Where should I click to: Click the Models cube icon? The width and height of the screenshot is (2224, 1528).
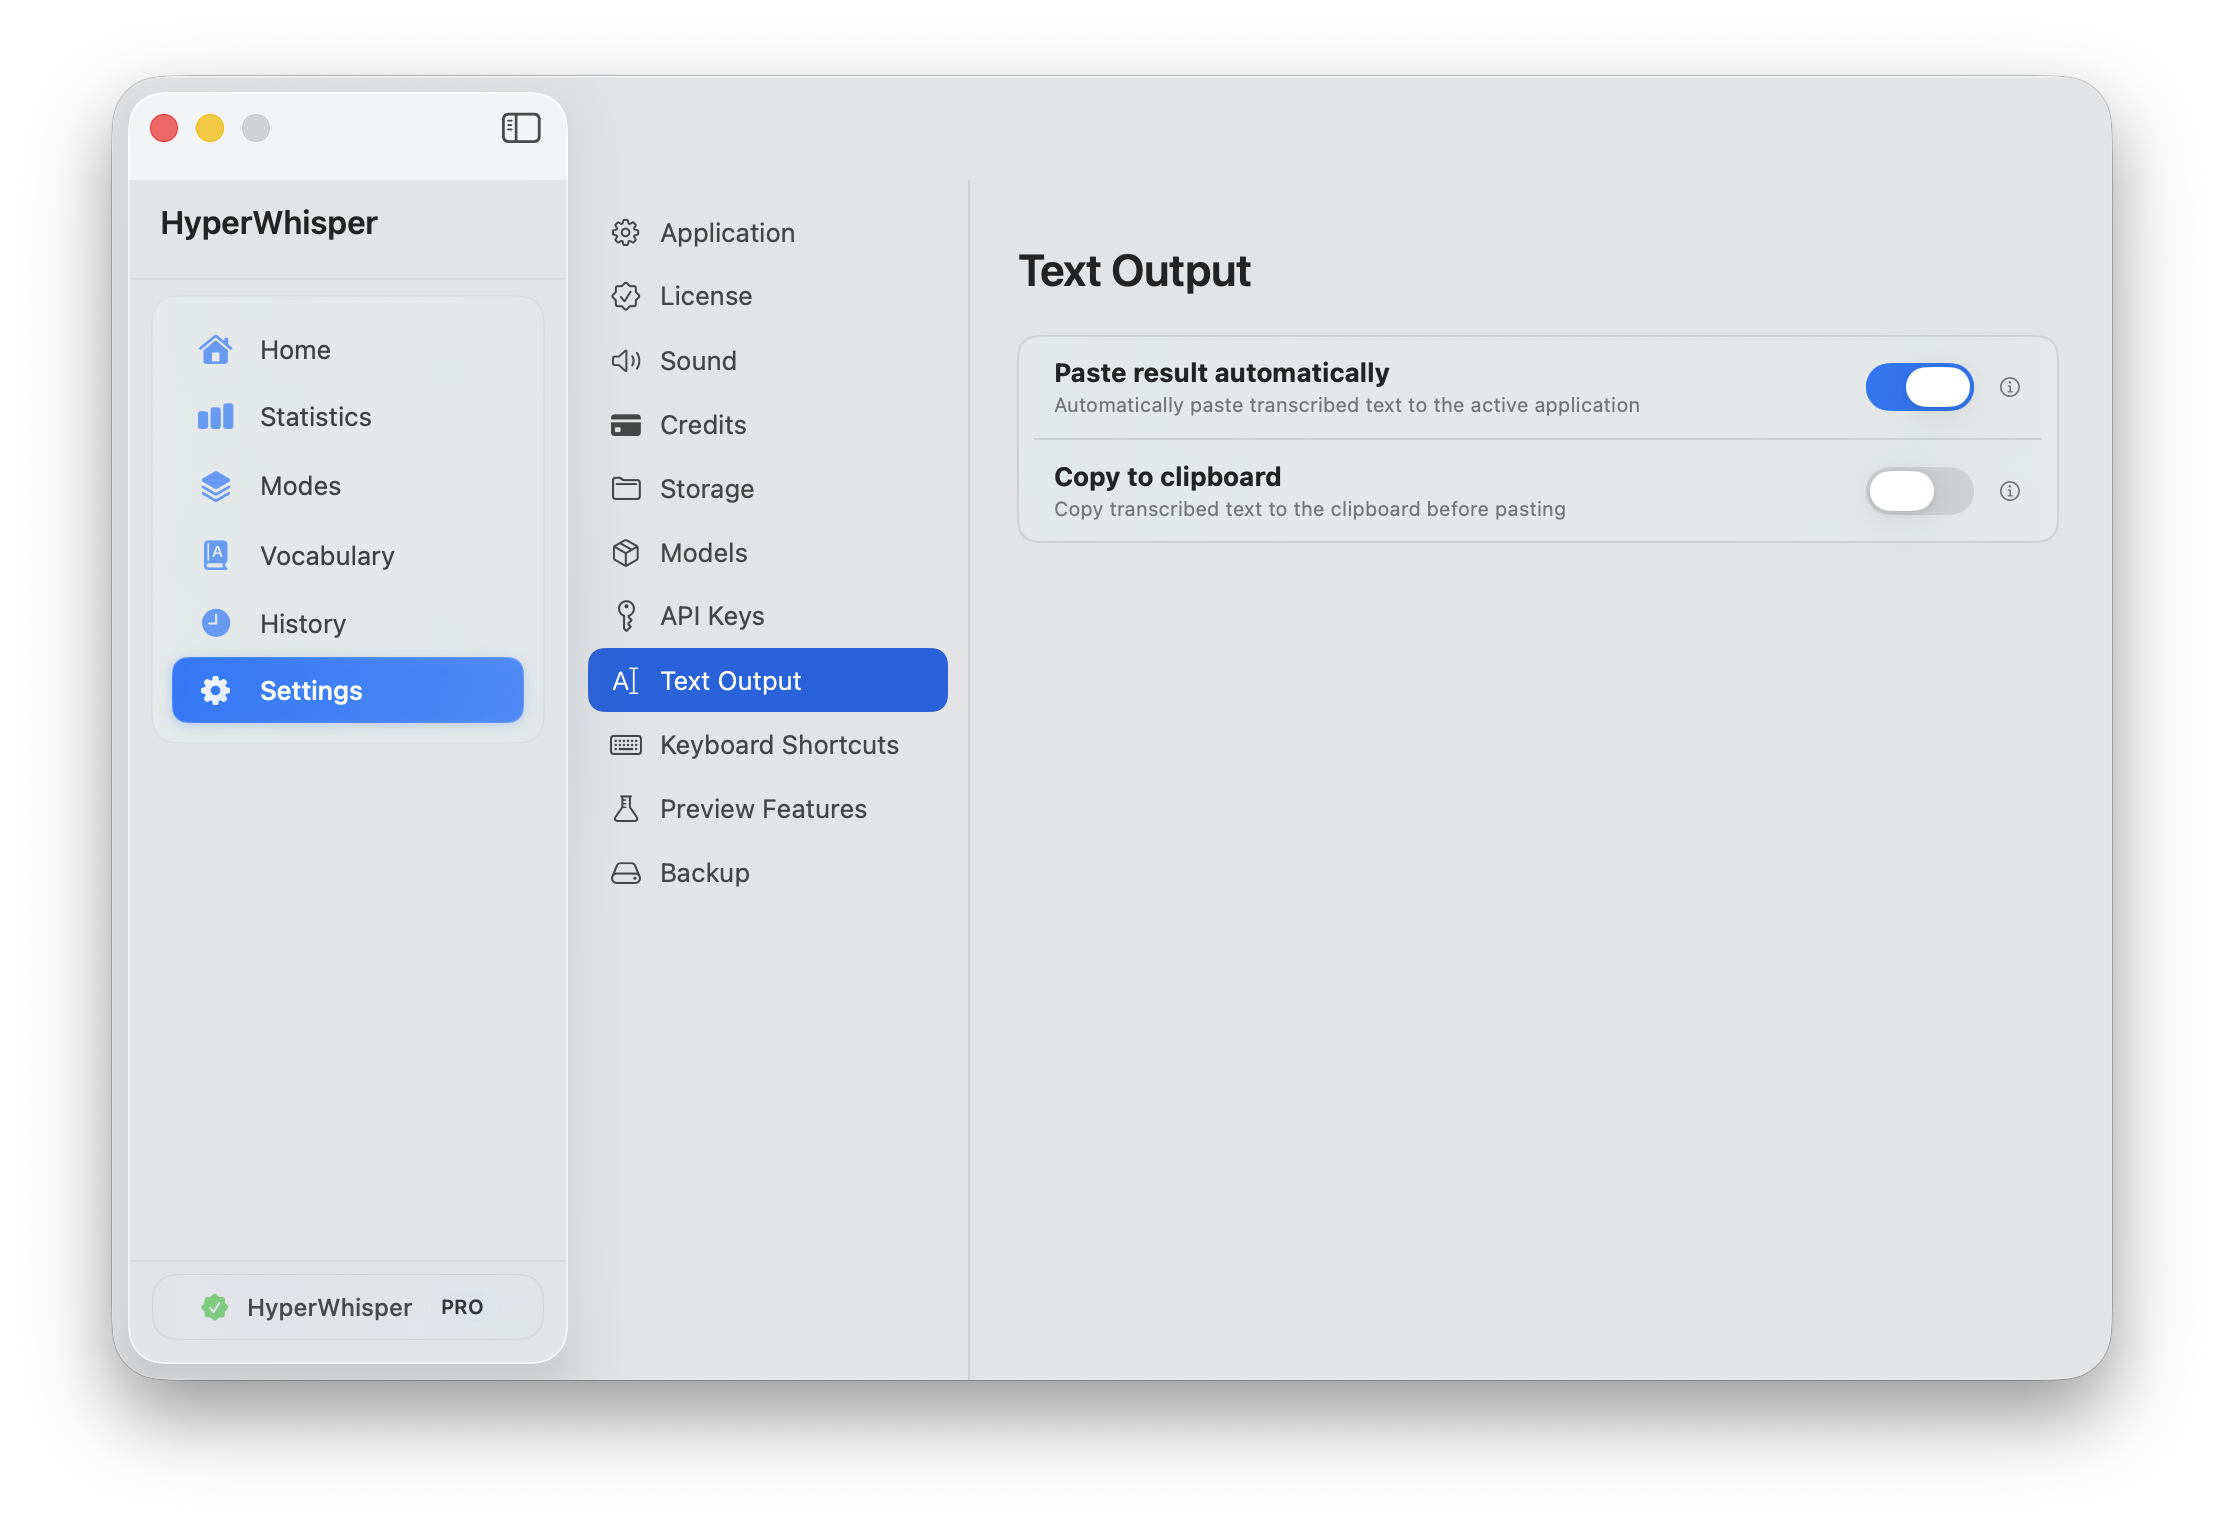pos(626,552)
